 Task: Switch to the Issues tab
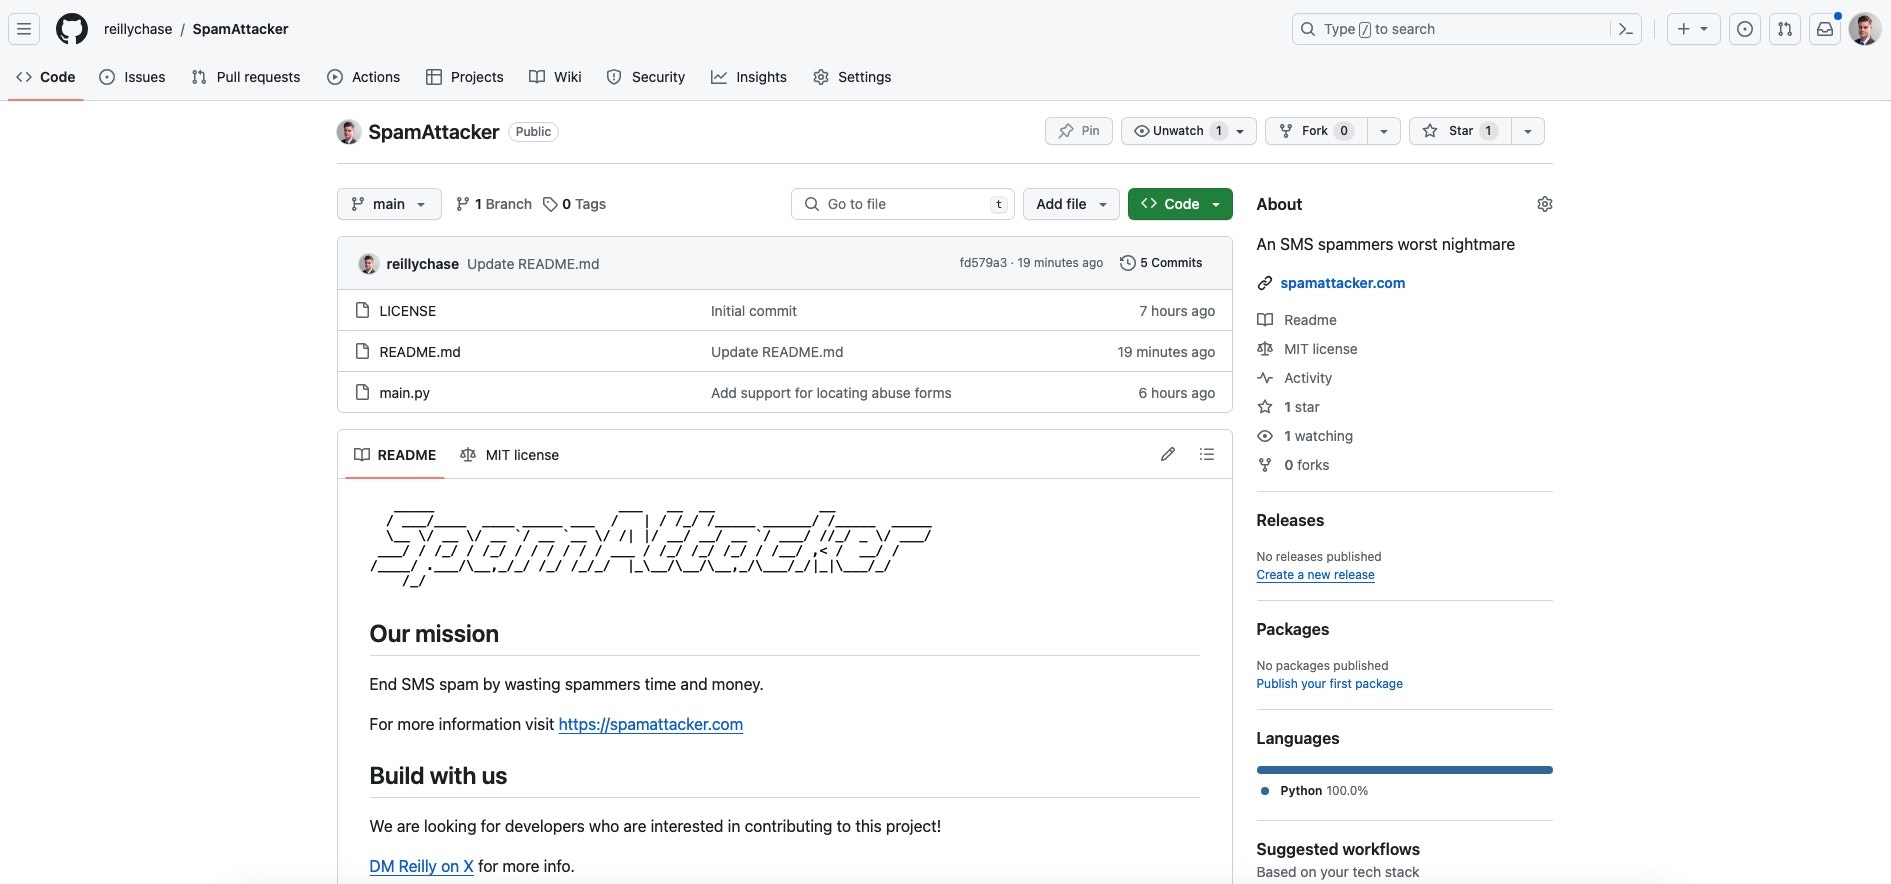point(133,77)
